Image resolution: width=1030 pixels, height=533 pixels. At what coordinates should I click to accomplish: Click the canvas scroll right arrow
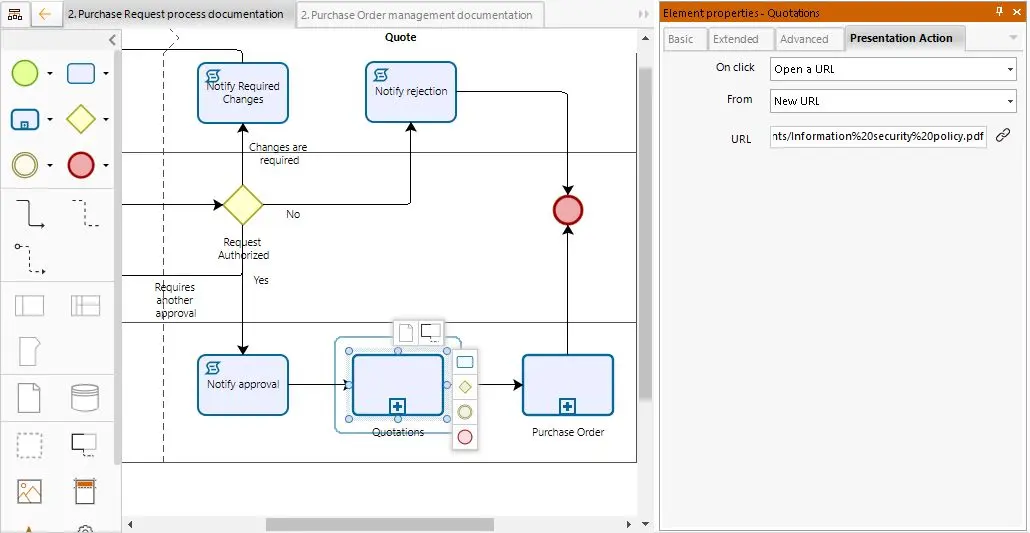coord(629,524)
